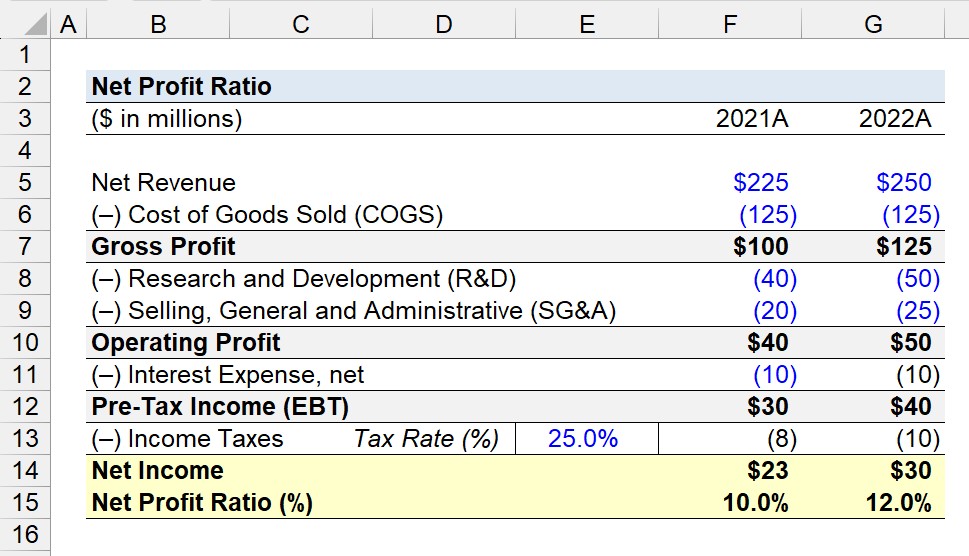Click the 25.0% tax rate cell
Image resolution: width=969 pixels, height=556 pixels.
(x=587, y=439)
